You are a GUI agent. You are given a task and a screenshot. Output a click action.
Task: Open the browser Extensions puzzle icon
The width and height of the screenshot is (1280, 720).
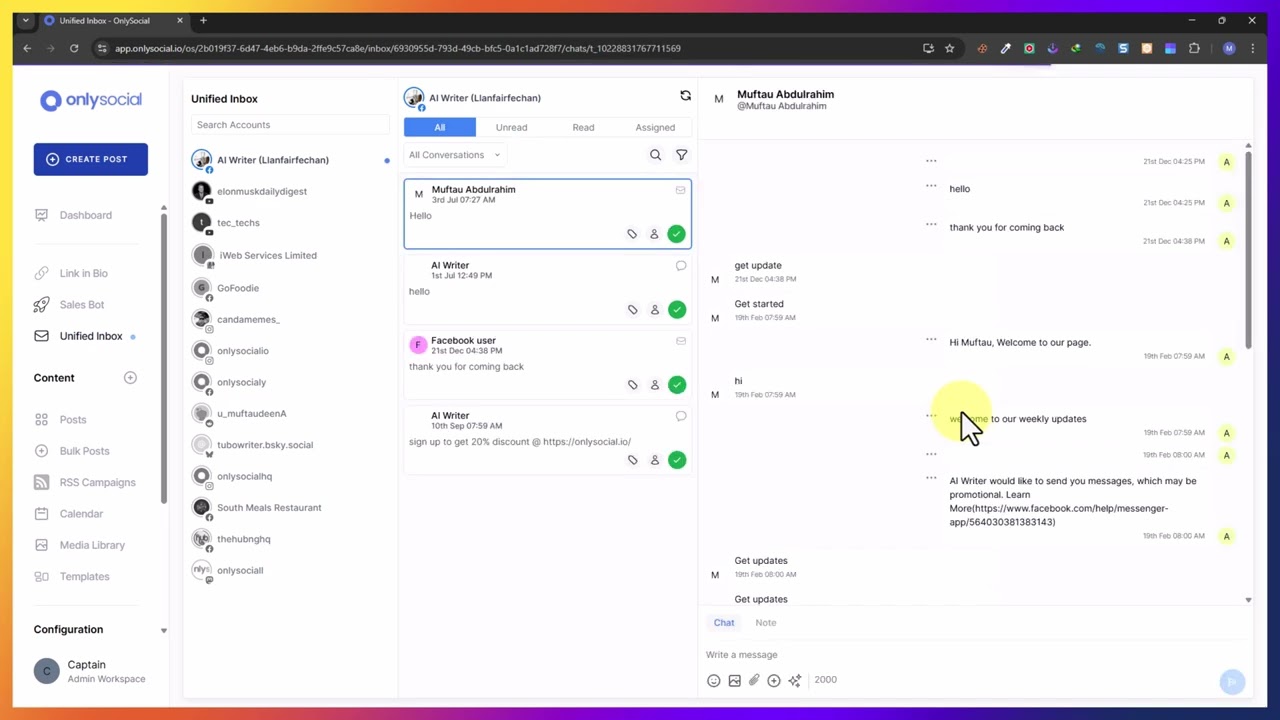pos(1194,48)
